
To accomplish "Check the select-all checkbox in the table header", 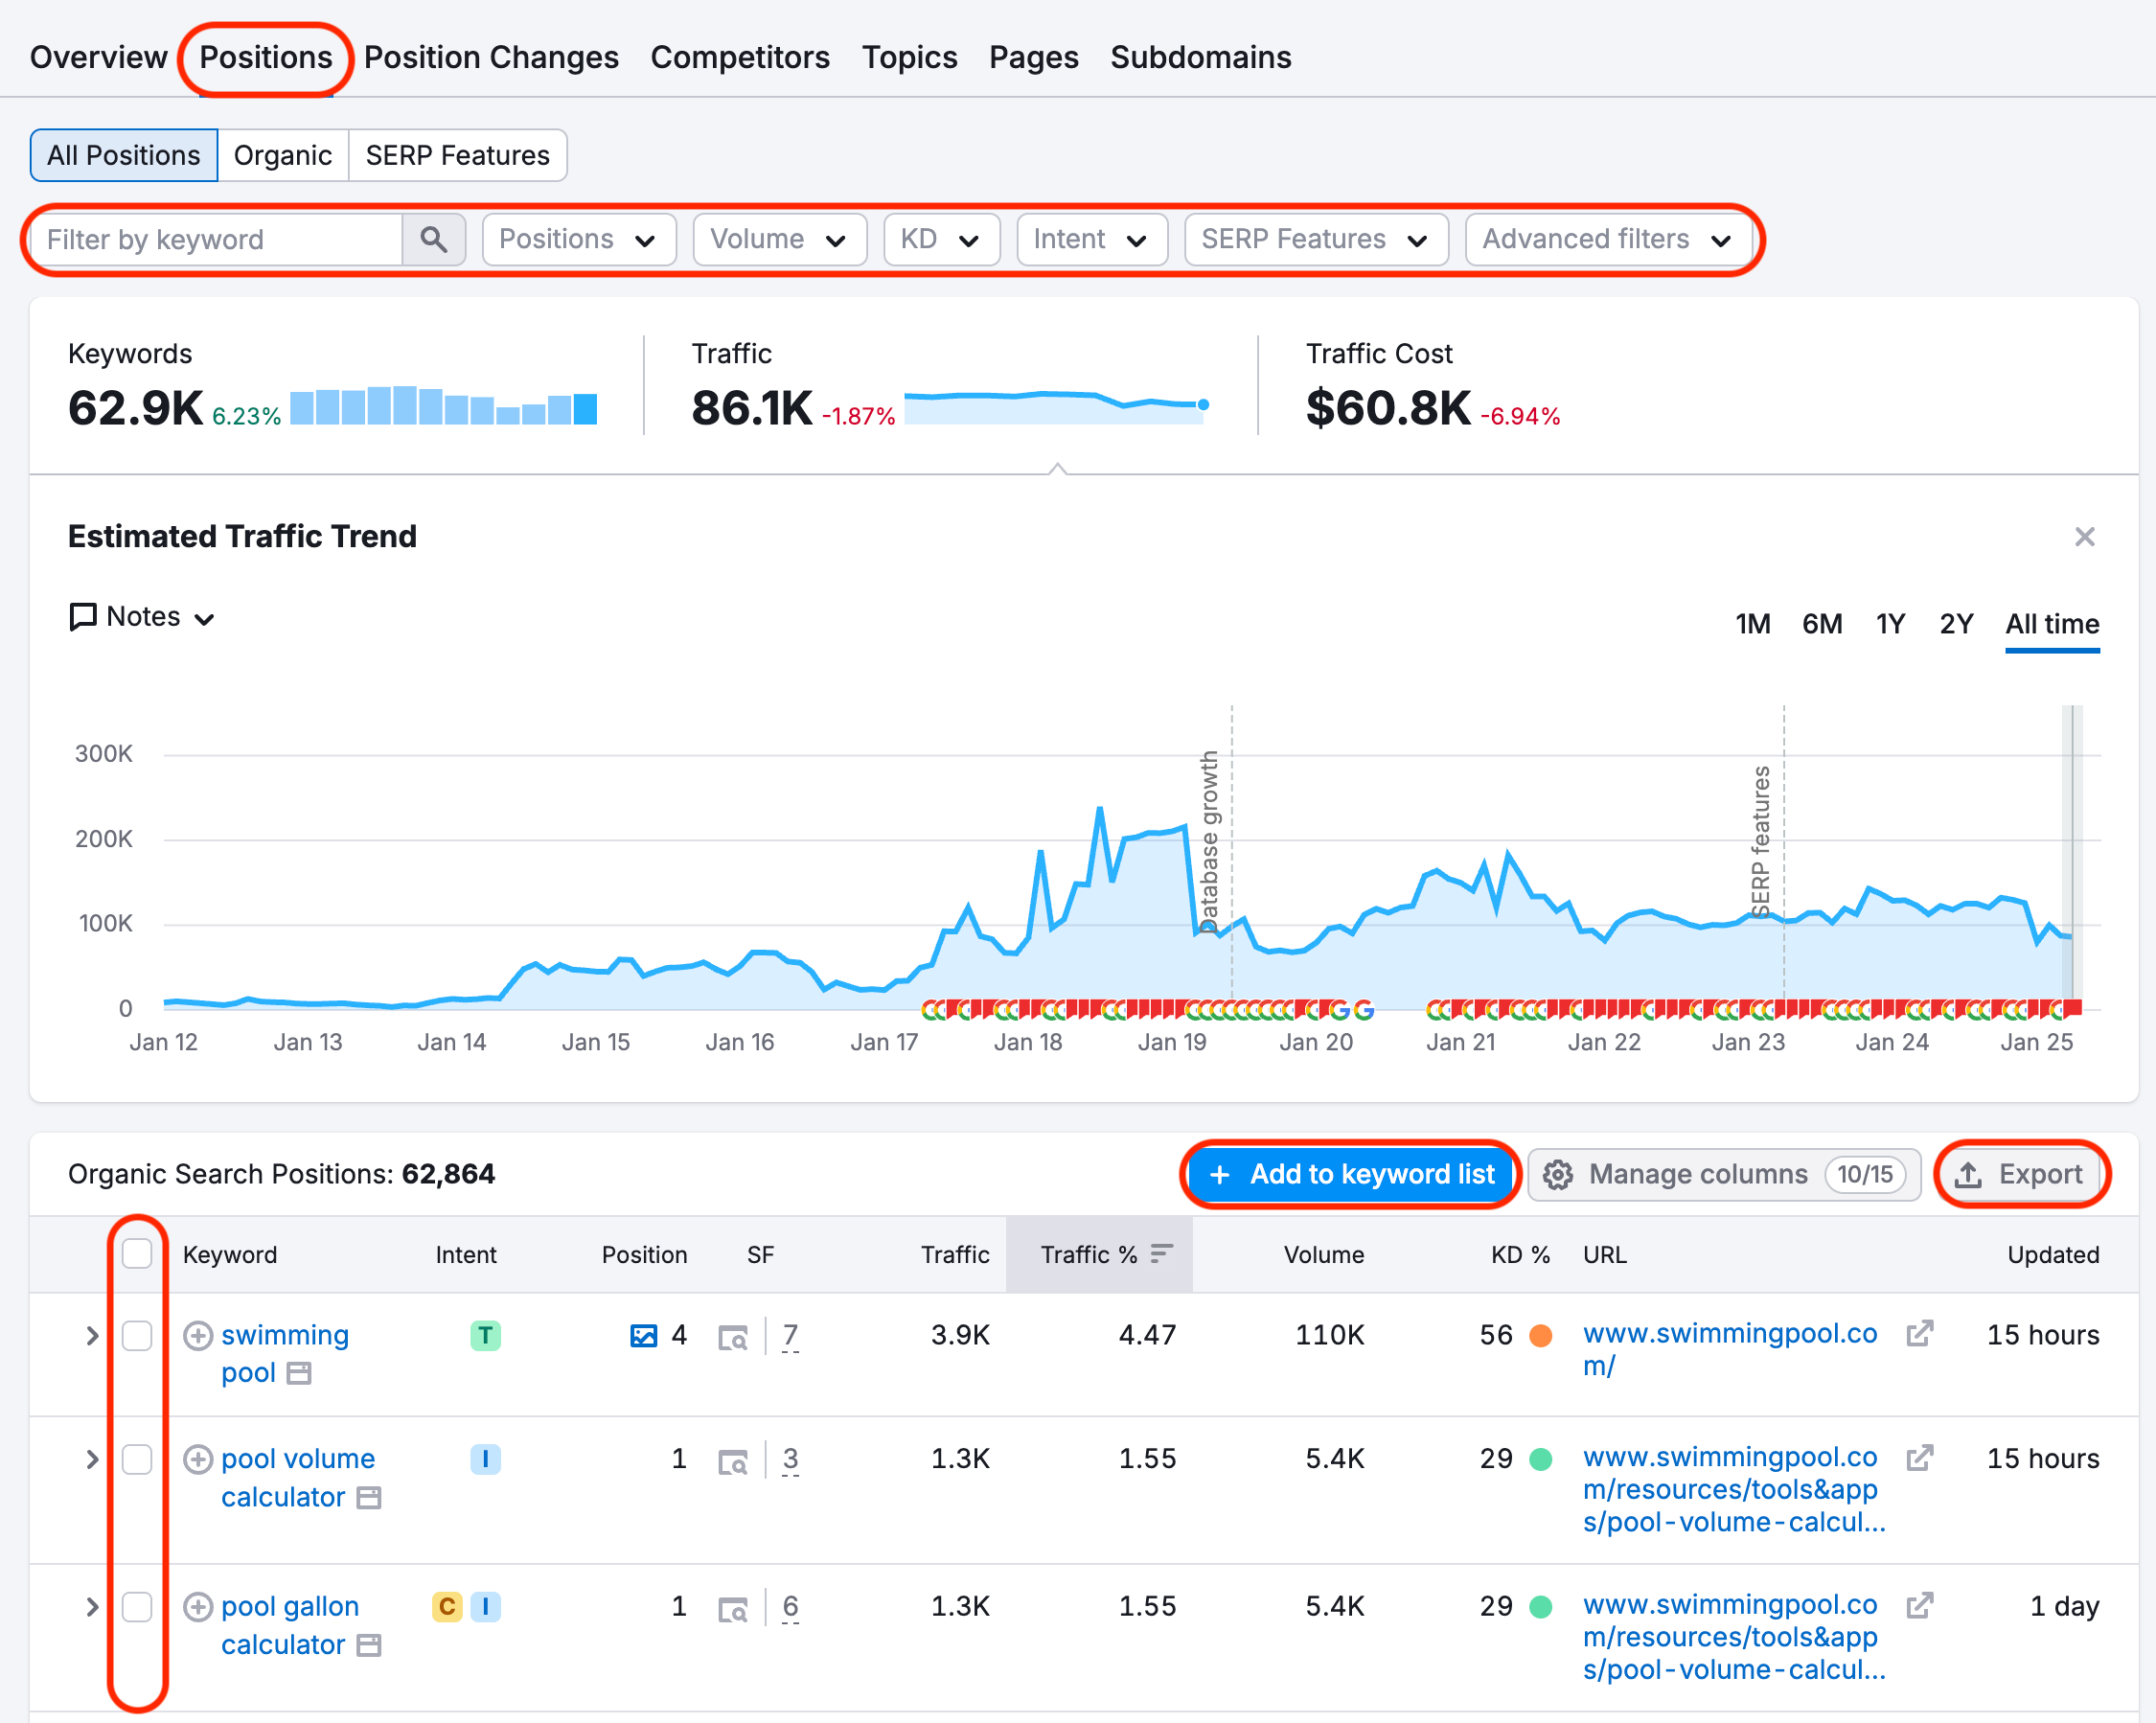I will tap(137, 1252).
